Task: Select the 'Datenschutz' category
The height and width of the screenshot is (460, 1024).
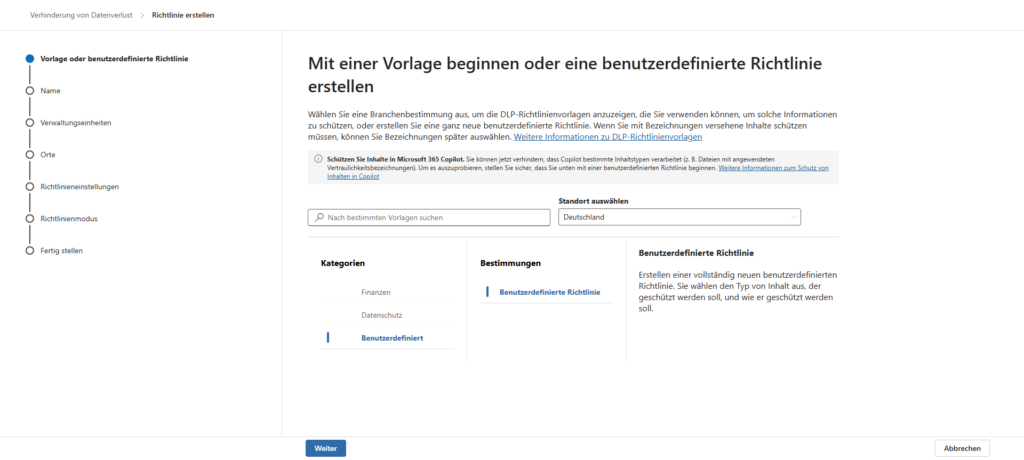Action: click(x=381, y=315)
